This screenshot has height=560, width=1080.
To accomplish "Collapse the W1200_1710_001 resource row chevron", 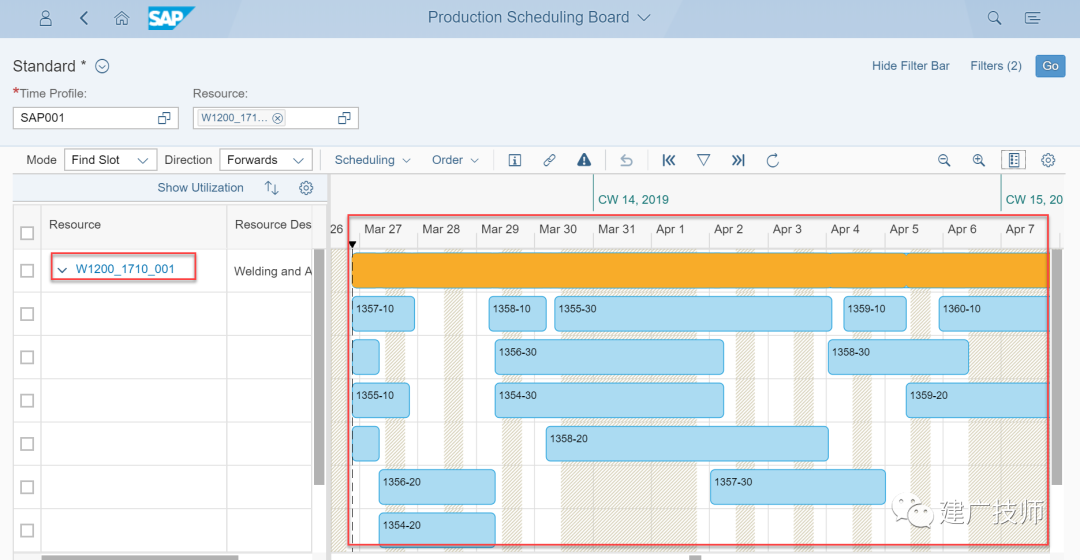I will [x=62, y=269].
